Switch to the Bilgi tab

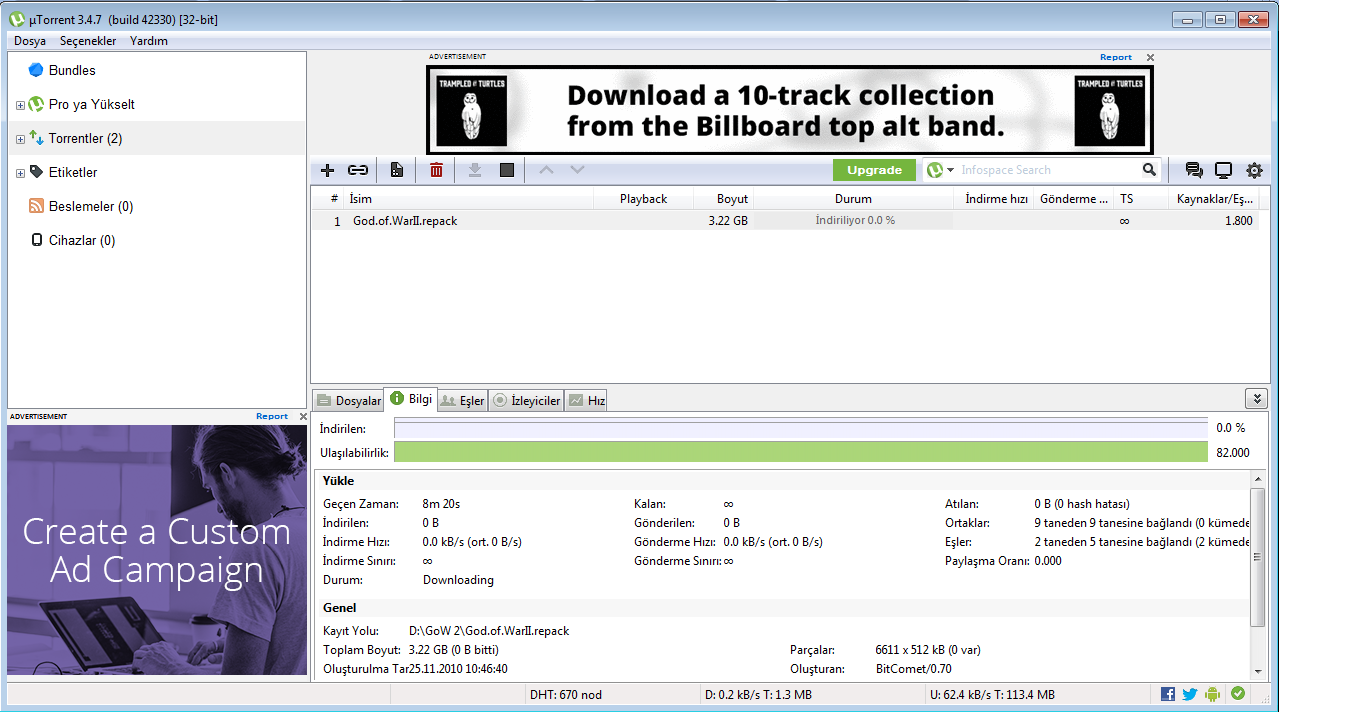pyautogui.click(x=411, y=398)
